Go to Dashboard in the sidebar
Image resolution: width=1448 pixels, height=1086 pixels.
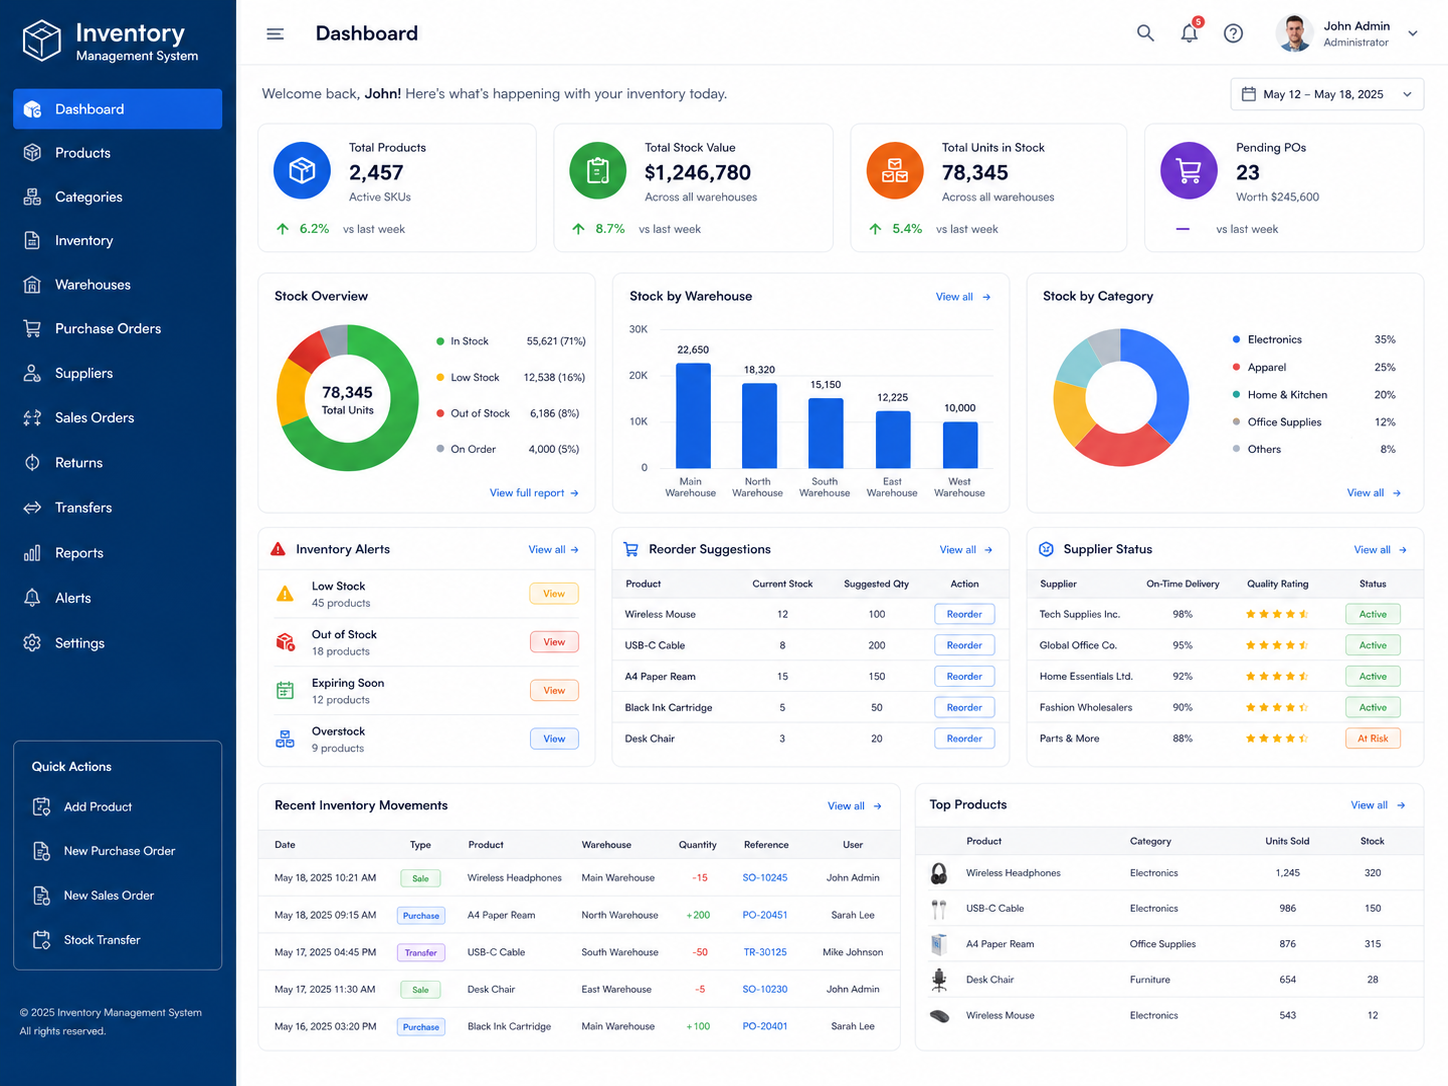click(117, 109)
